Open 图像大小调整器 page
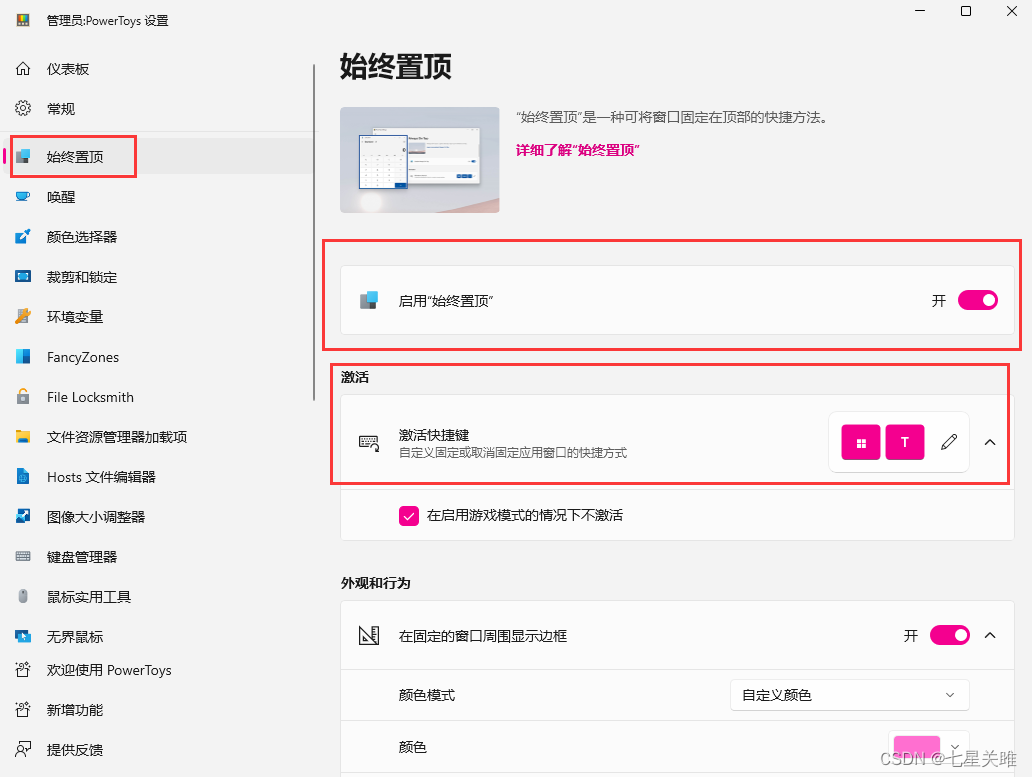1032x777 pixels. (x=96, y=516)
